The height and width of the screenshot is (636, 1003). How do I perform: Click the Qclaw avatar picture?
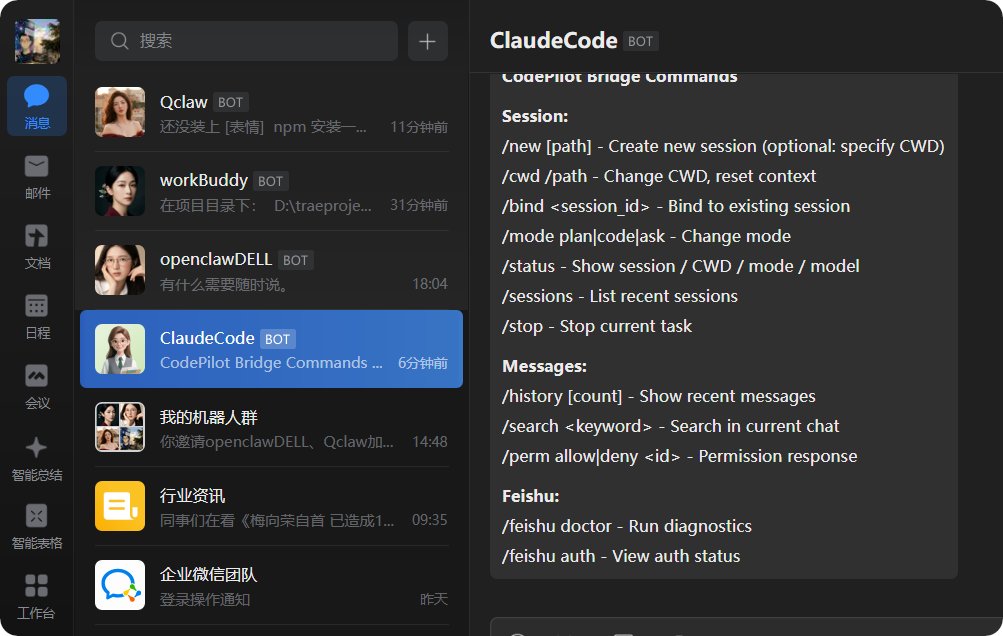tap(120, 113)
